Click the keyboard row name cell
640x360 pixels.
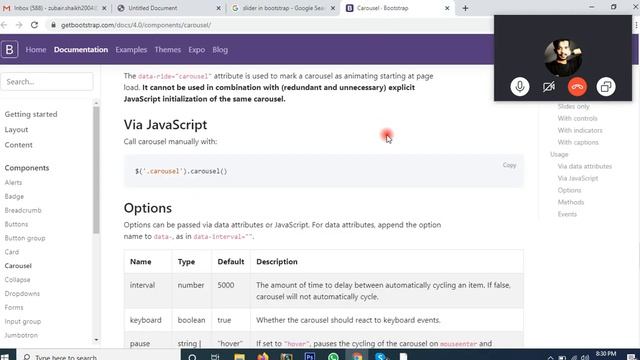[x=148, y=320]
